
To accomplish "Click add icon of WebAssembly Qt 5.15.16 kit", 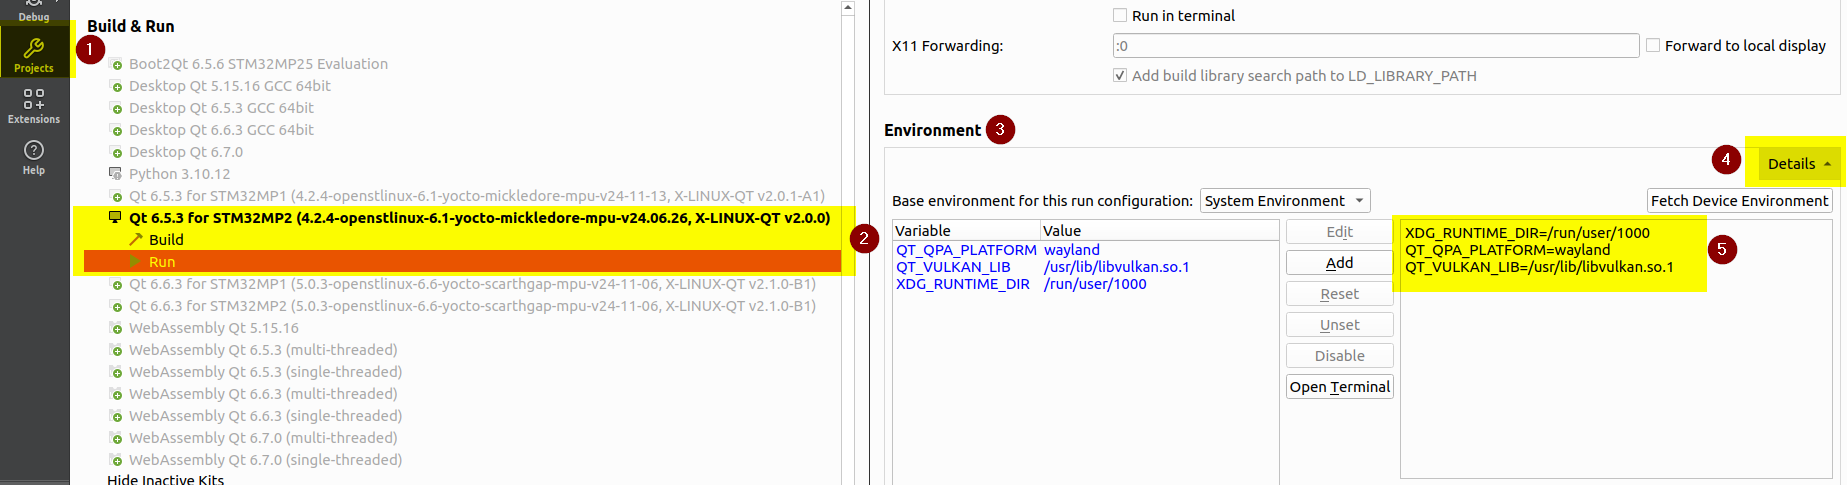I will pyautogui.click(x=115, y=328).
